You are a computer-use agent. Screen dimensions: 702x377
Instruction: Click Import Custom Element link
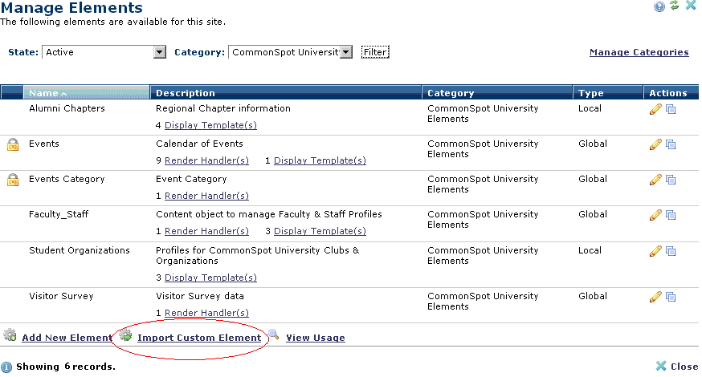(199, 338)
